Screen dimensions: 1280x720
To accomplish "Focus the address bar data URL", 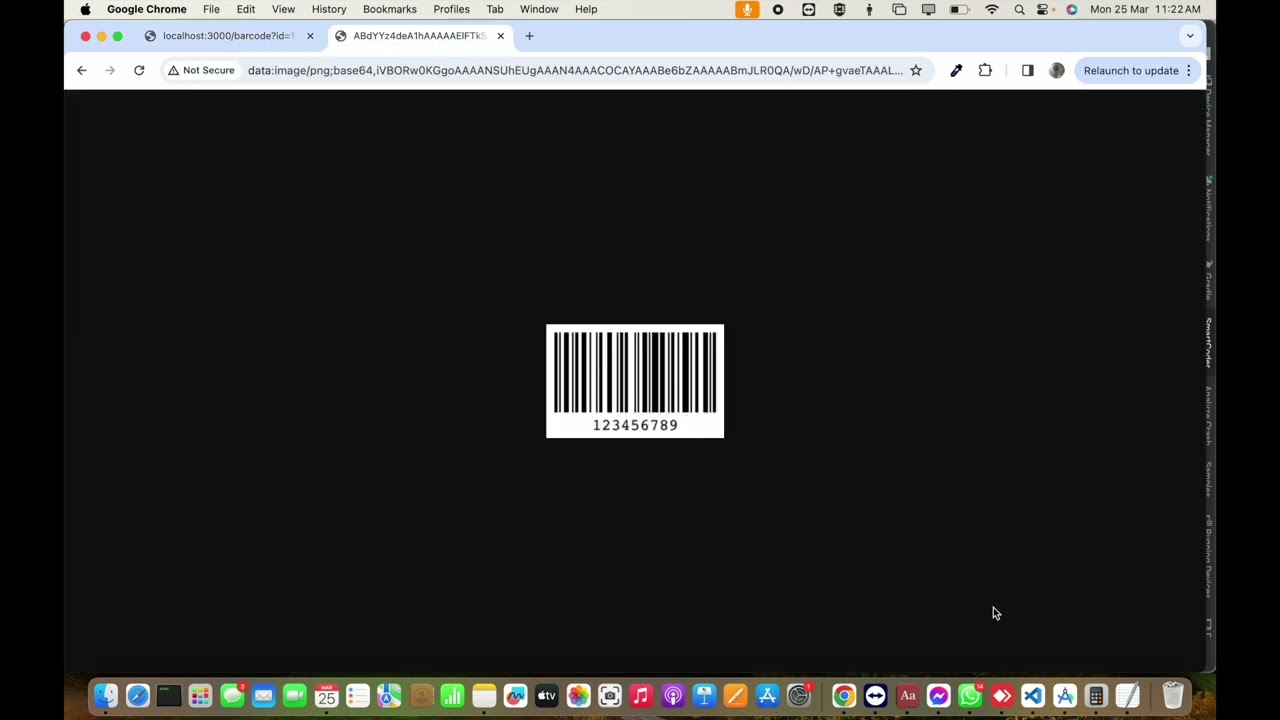I will (x=575, y=70).
